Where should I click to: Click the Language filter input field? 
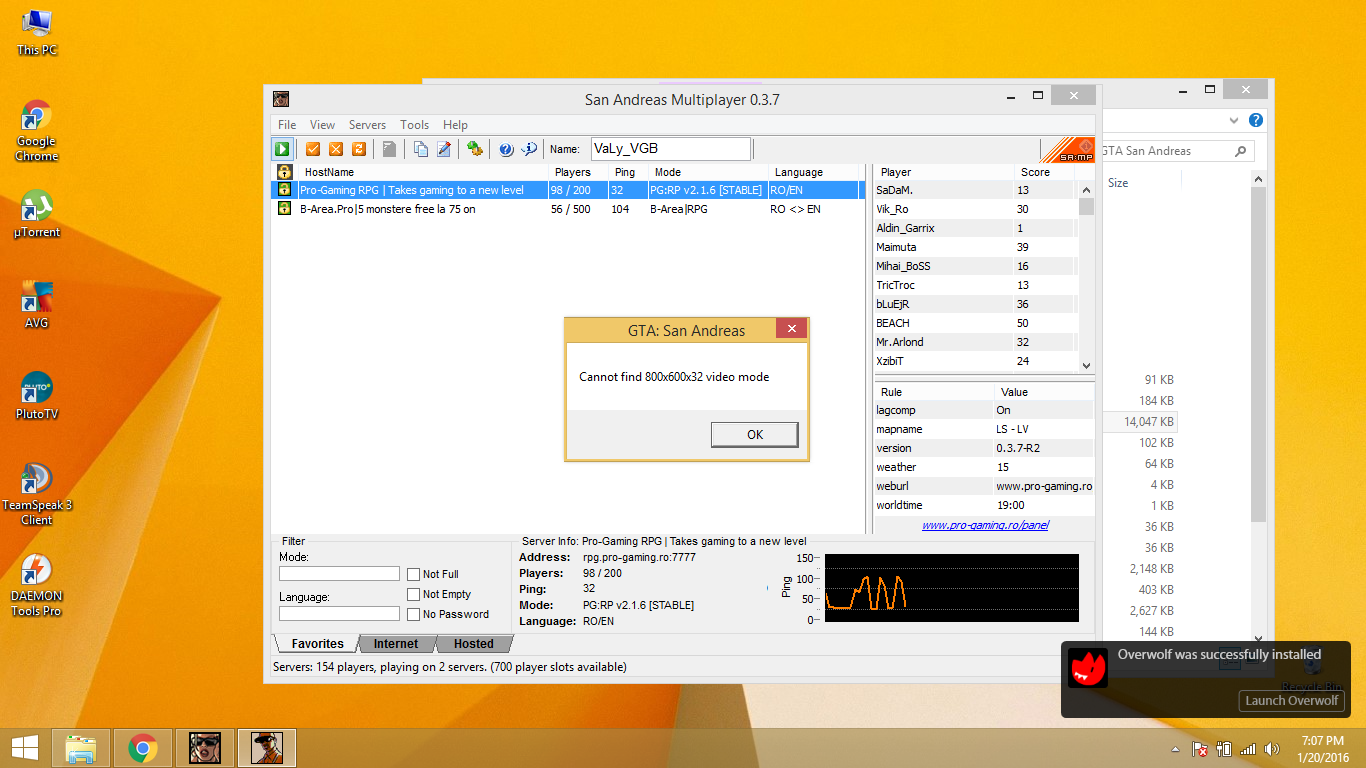coord(339,614)
